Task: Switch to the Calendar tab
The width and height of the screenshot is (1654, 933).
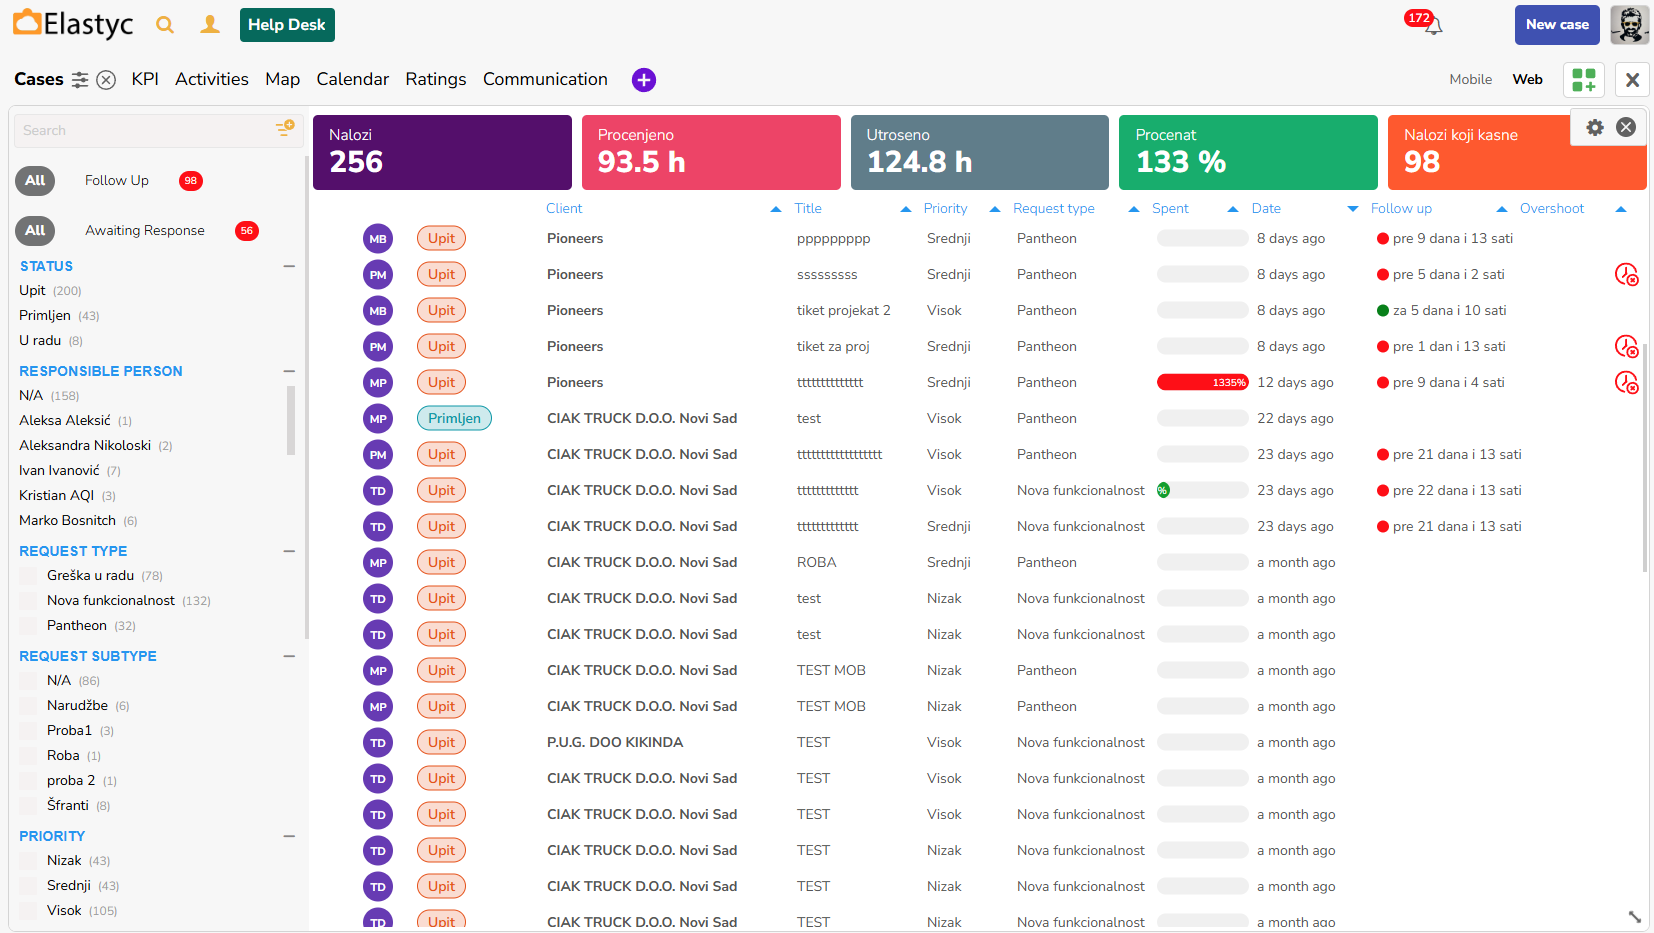Action: [x=352, y=80]
